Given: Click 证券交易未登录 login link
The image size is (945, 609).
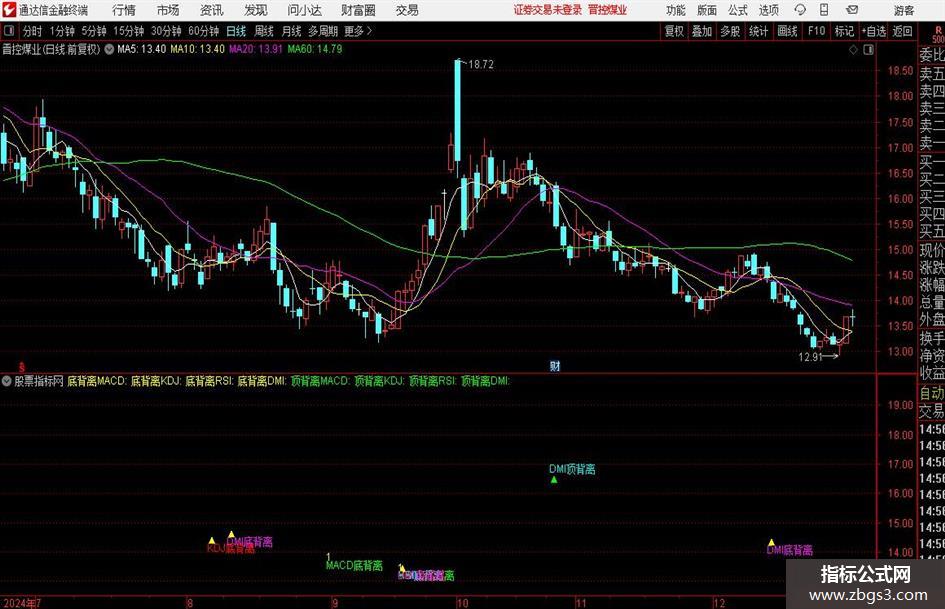Looking at the screenshot, I should pyautogui.click(x=548, y=10).
